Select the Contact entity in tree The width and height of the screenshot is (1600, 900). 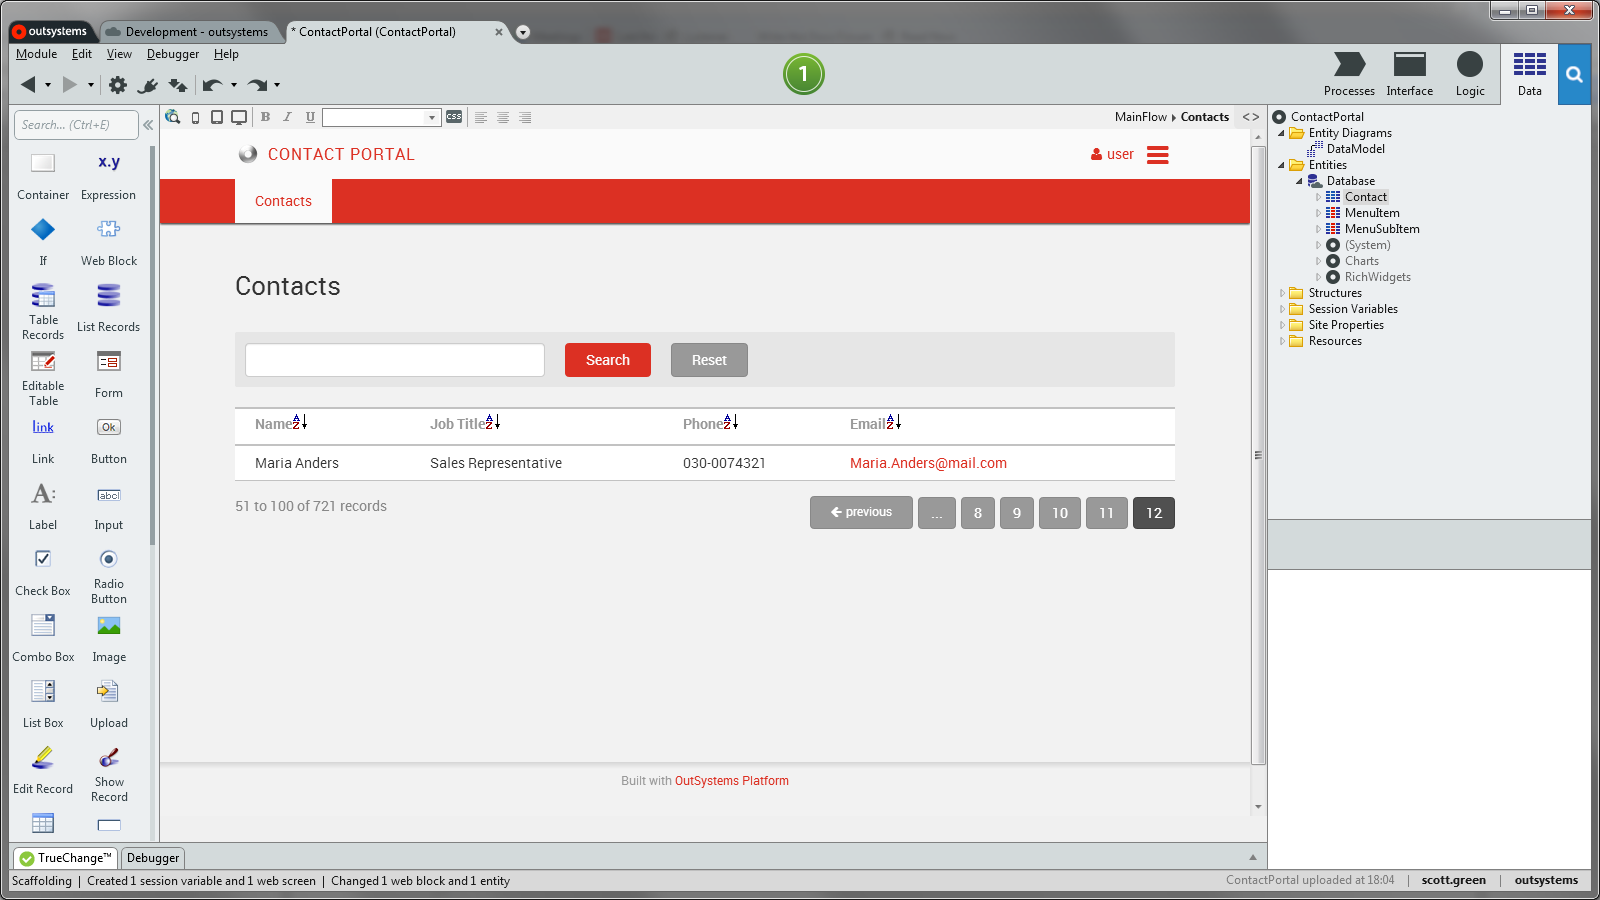1365,197
